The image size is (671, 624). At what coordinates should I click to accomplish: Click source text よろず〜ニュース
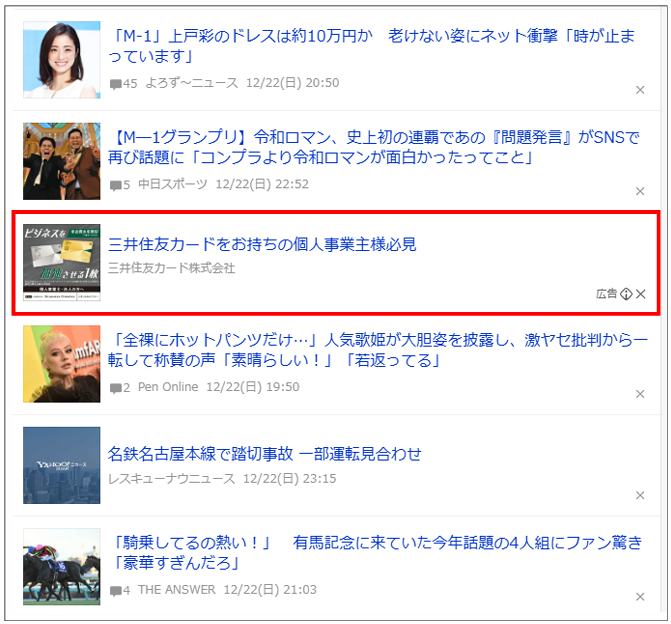192,83
